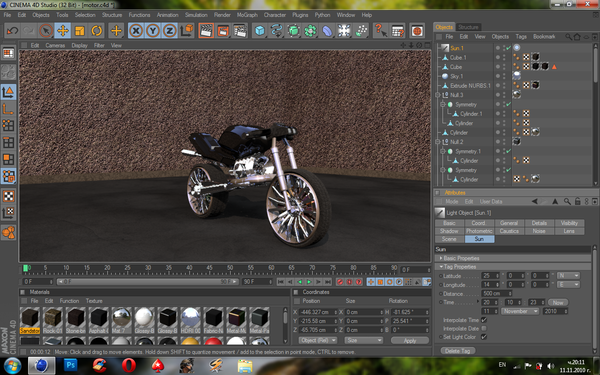This screenshot has height=375, width=600.
Task: Toggle the Sun.1 enable checkmark
Action: tap(509, 48)
